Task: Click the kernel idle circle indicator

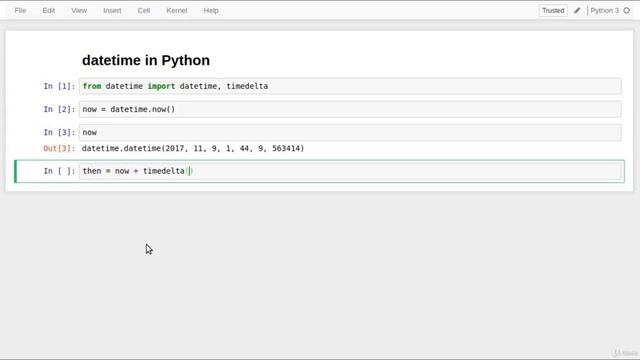Action: (627, 11)
